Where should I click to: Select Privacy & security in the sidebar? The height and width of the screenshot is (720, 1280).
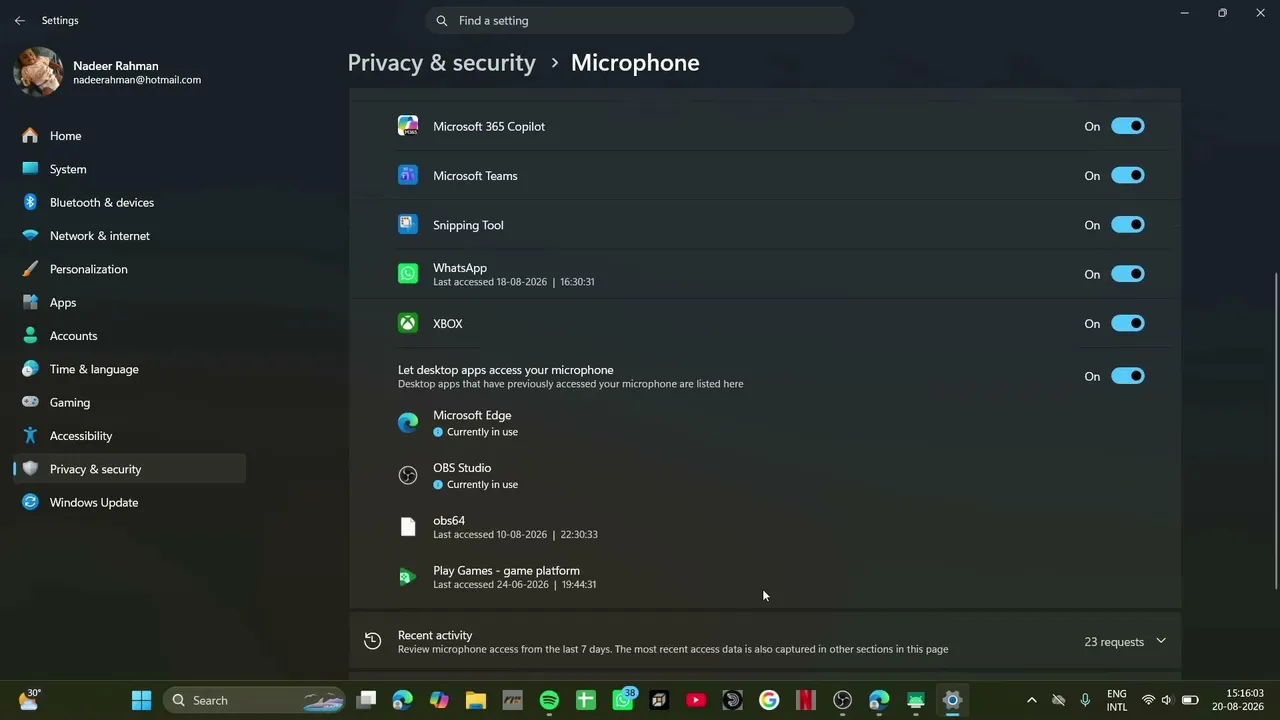pos(129,469)
